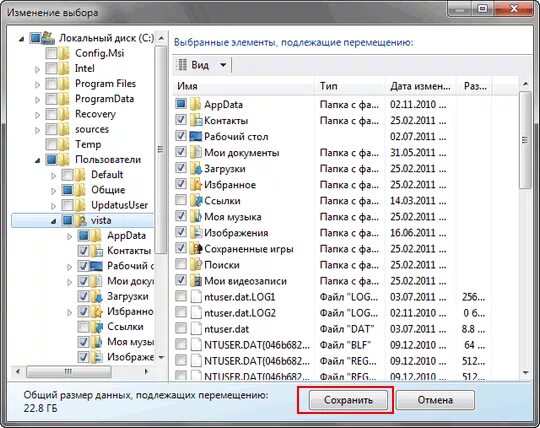Click tree vertical scrollbar up arrow
Screen dimensions: 540x428
point(161,38)
